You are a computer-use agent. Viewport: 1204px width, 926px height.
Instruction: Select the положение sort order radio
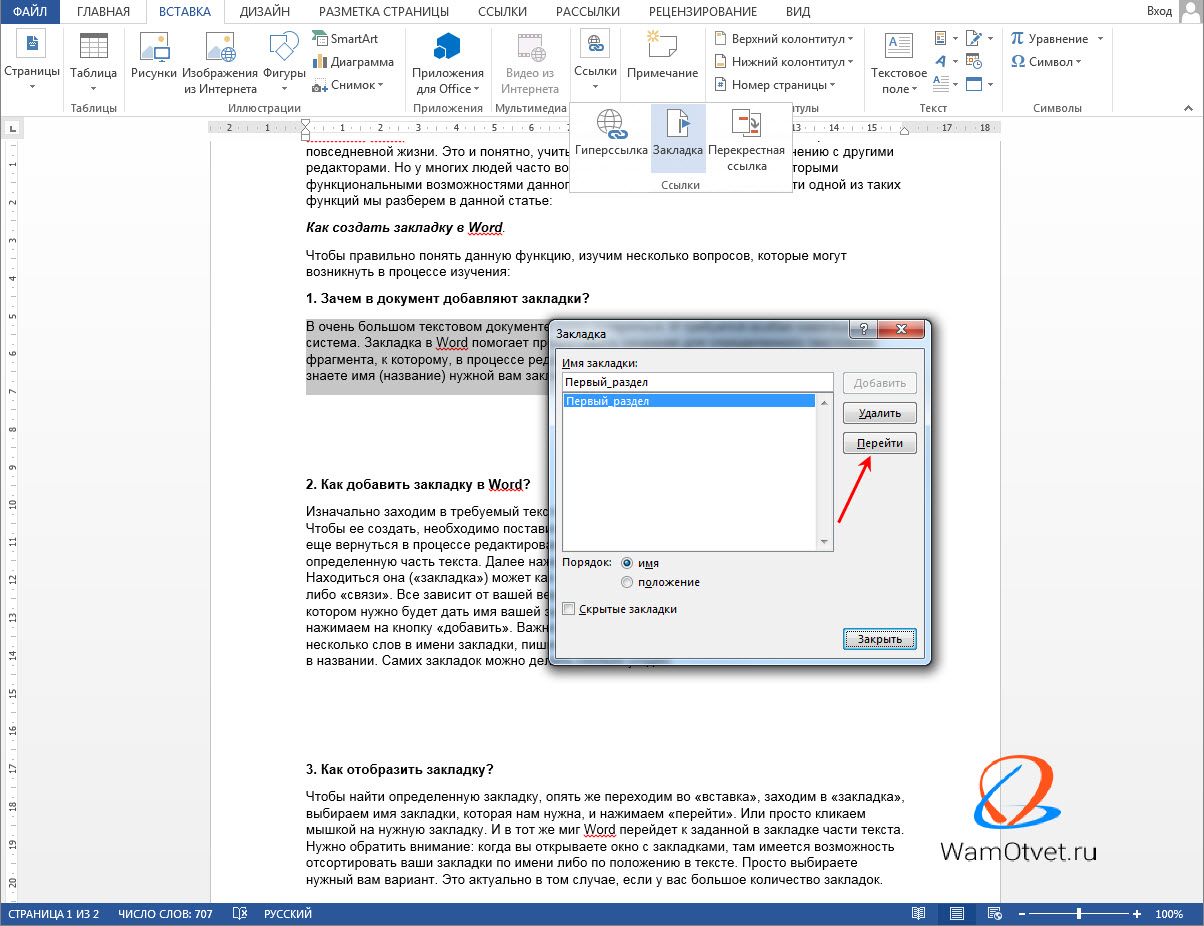tap(627, 582)
